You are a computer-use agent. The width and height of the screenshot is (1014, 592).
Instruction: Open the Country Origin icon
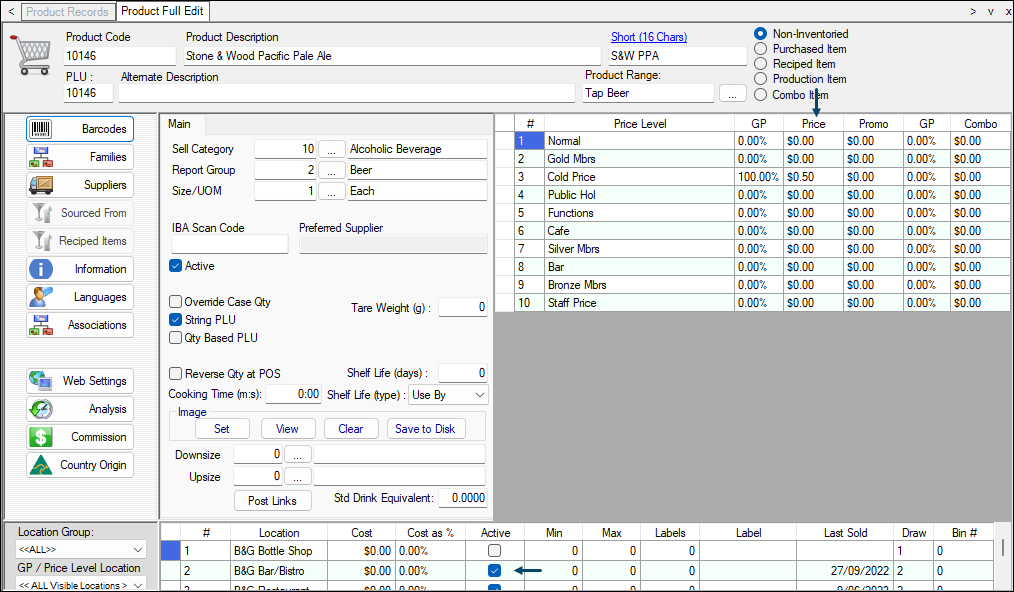(x=41, y=465)
